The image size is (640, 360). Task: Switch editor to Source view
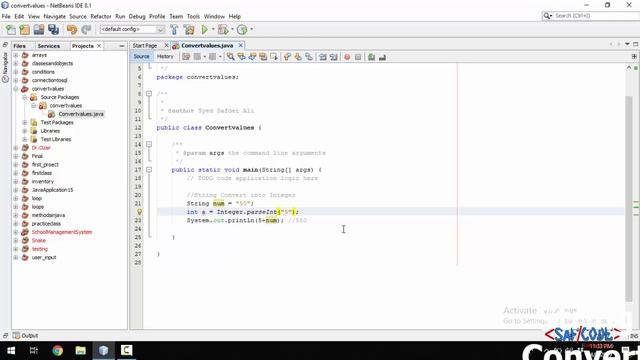pyautogui.click(x=141, y=57)
